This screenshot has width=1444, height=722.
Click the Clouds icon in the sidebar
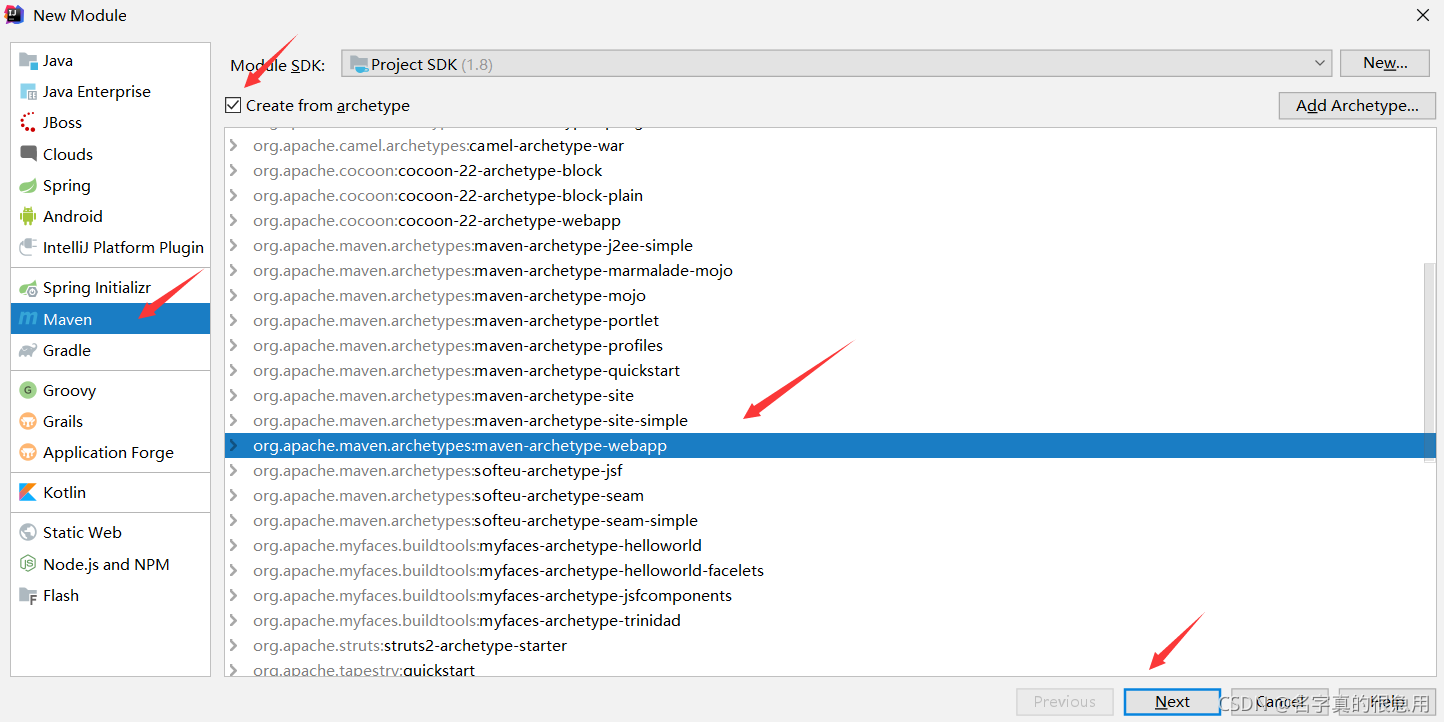(28, 154)
